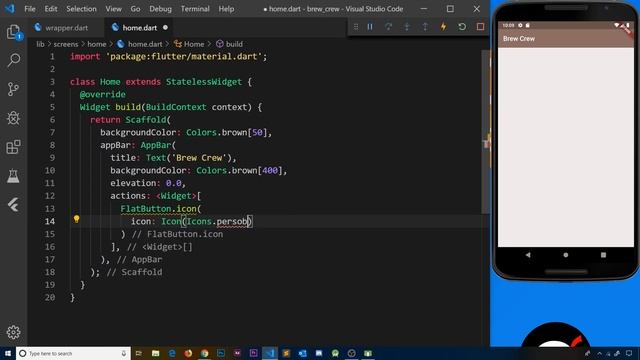Click the 'Icons.persob' text on line 14

click(217, 221)
